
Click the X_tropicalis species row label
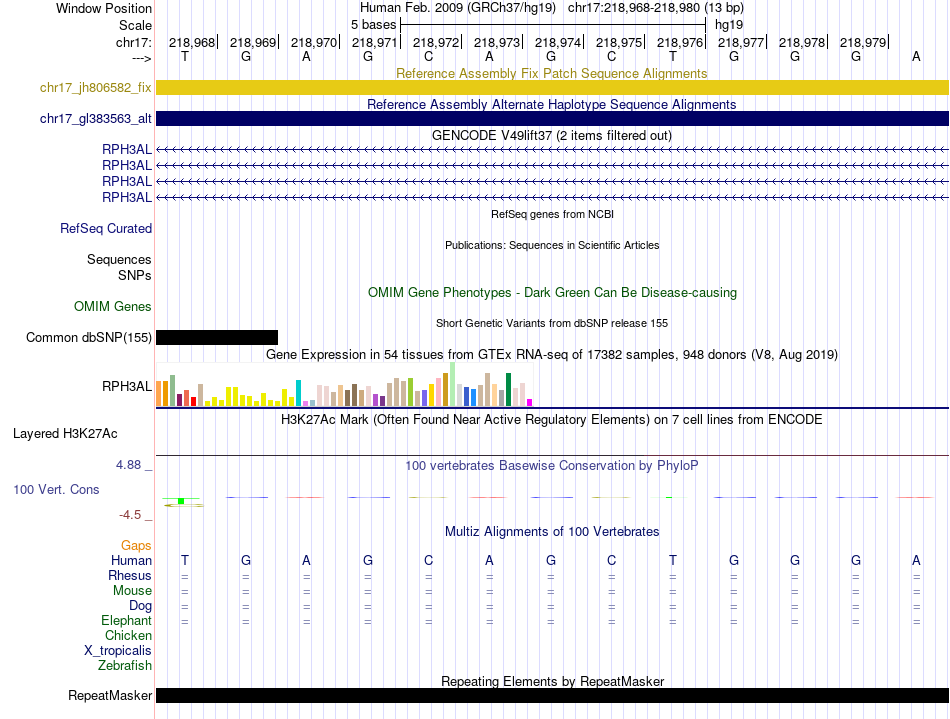pos(118,651)
